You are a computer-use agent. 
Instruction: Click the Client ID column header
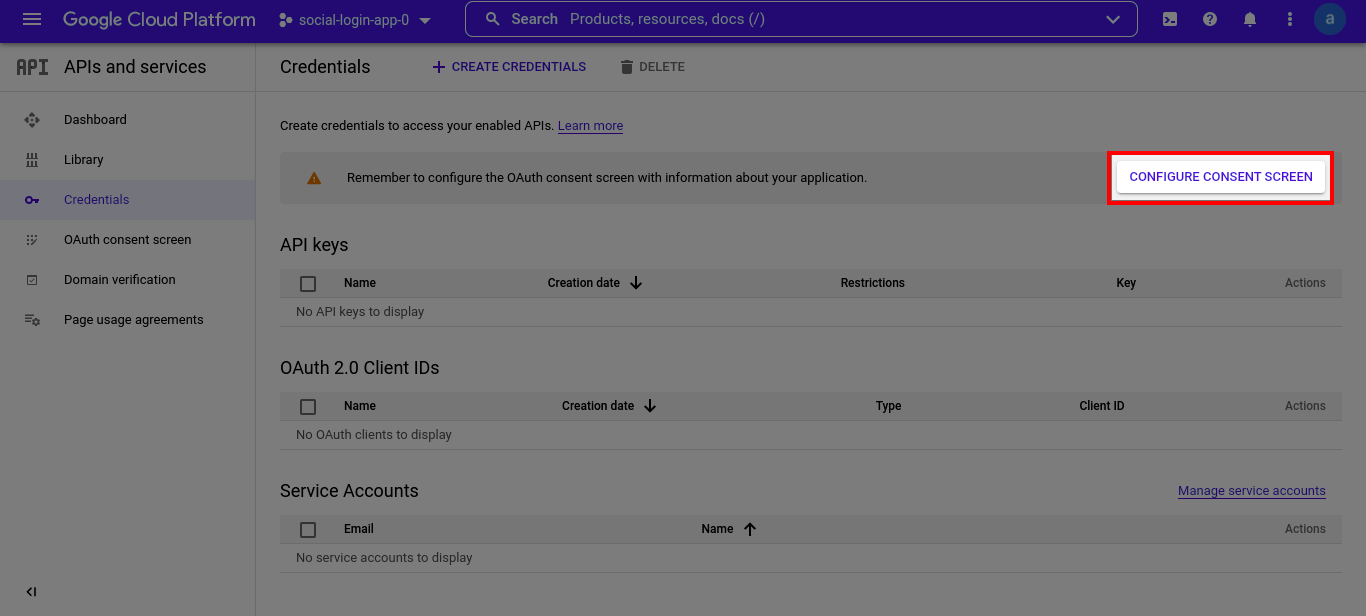tap(1102, 406)
